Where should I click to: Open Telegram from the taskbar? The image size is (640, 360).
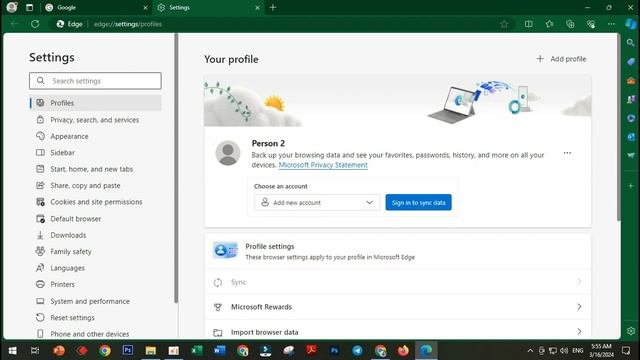coord(357,351)
